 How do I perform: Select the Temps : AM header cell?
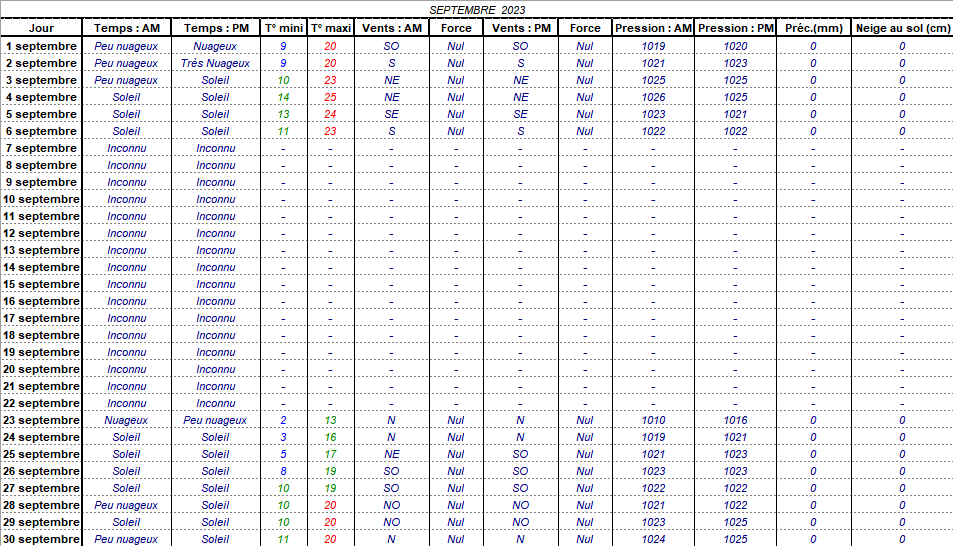point(126,28)
